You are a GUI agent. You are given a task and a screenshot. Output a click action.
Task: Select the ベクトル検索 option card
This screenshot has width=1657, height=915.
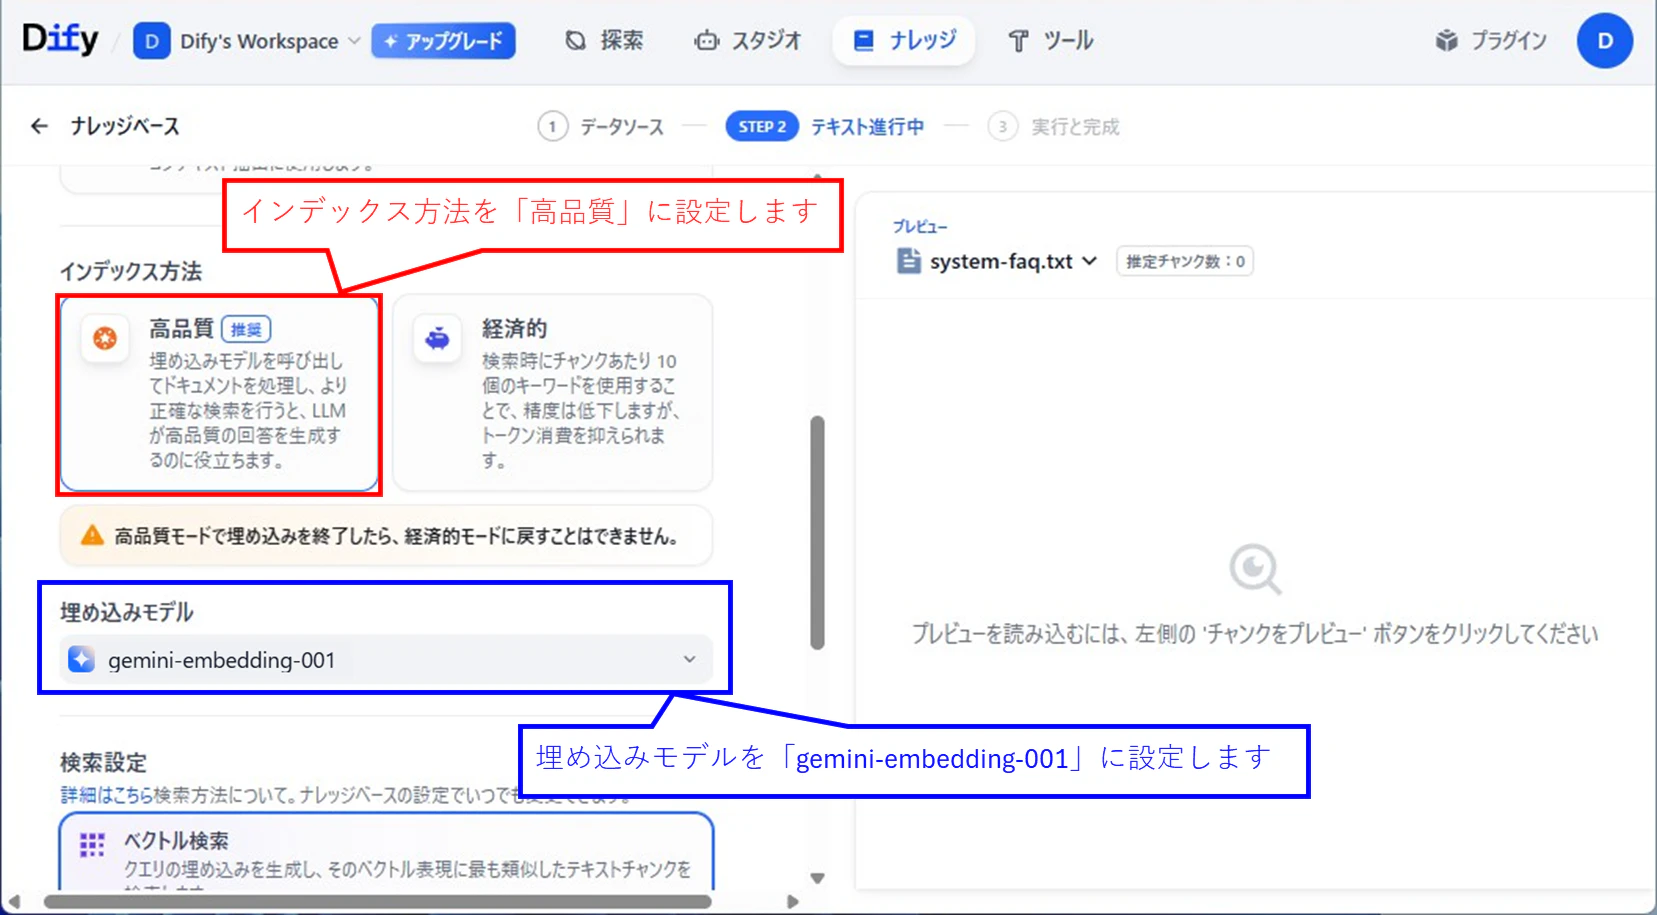click(x=386, y=851)
